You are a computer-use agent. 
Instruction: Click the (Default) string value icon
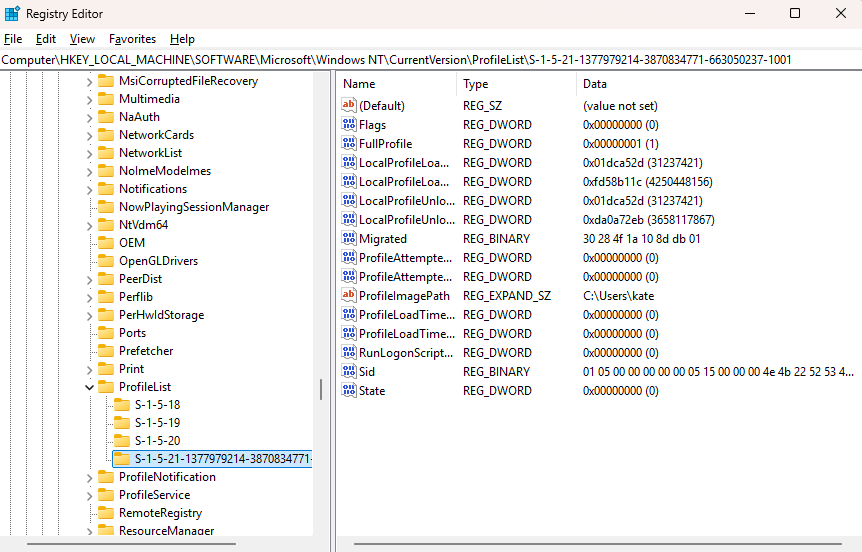pos(349,106)
